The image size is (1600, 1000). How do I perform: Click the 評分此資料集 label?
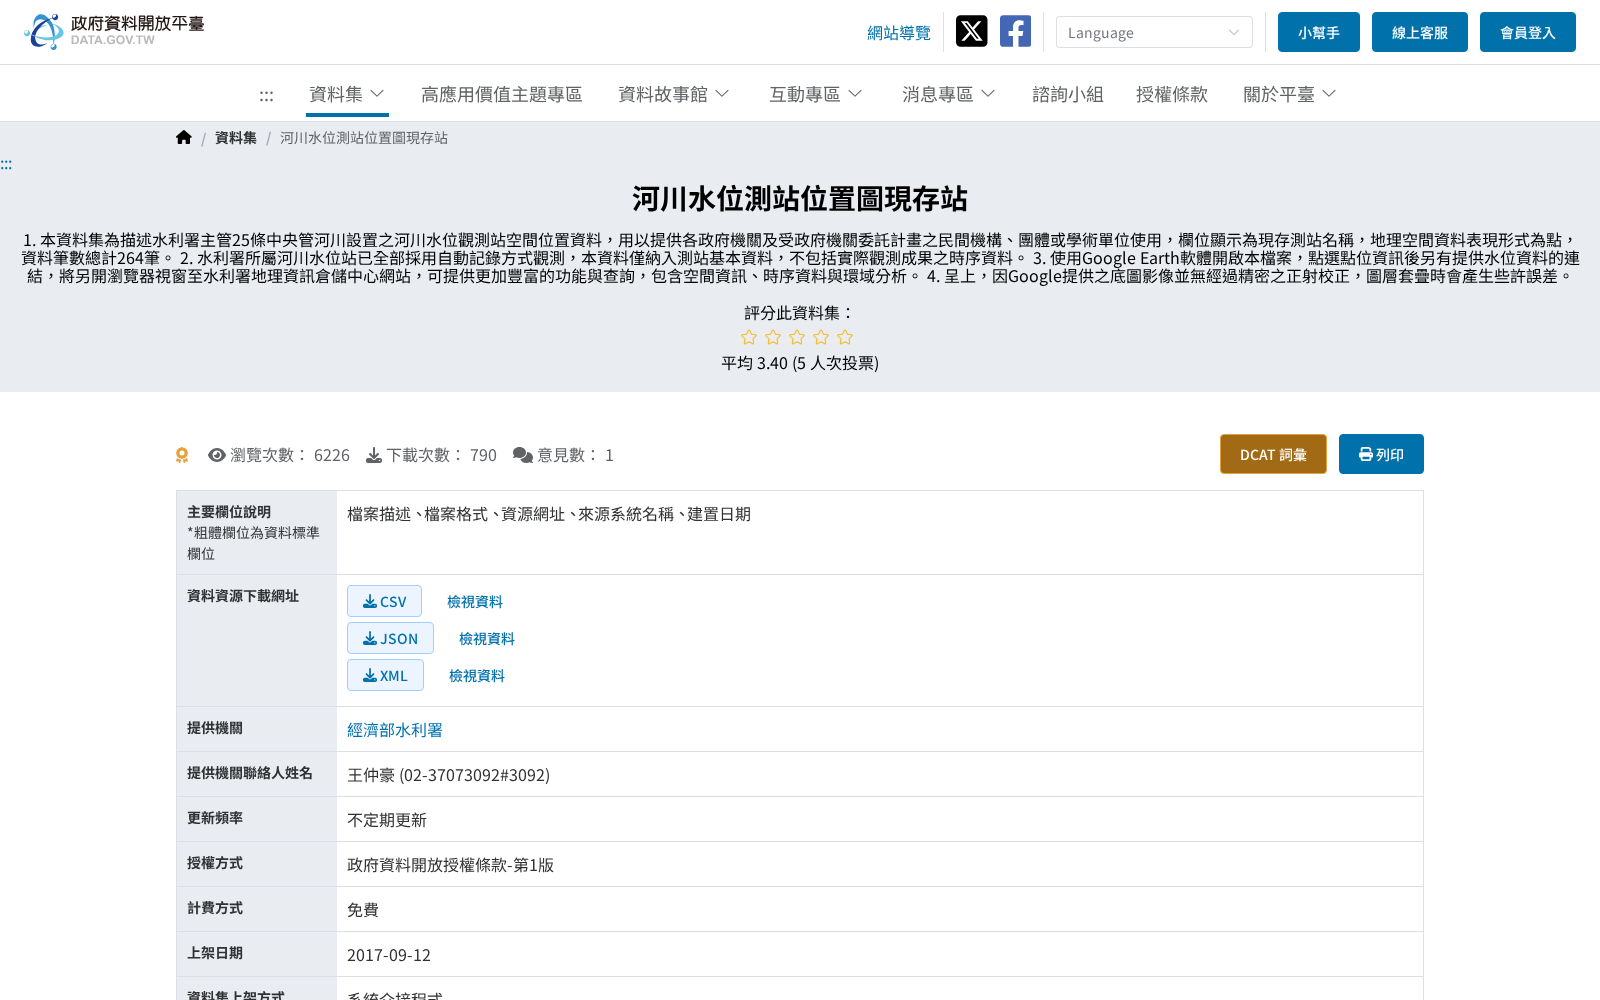click(800, 313)
